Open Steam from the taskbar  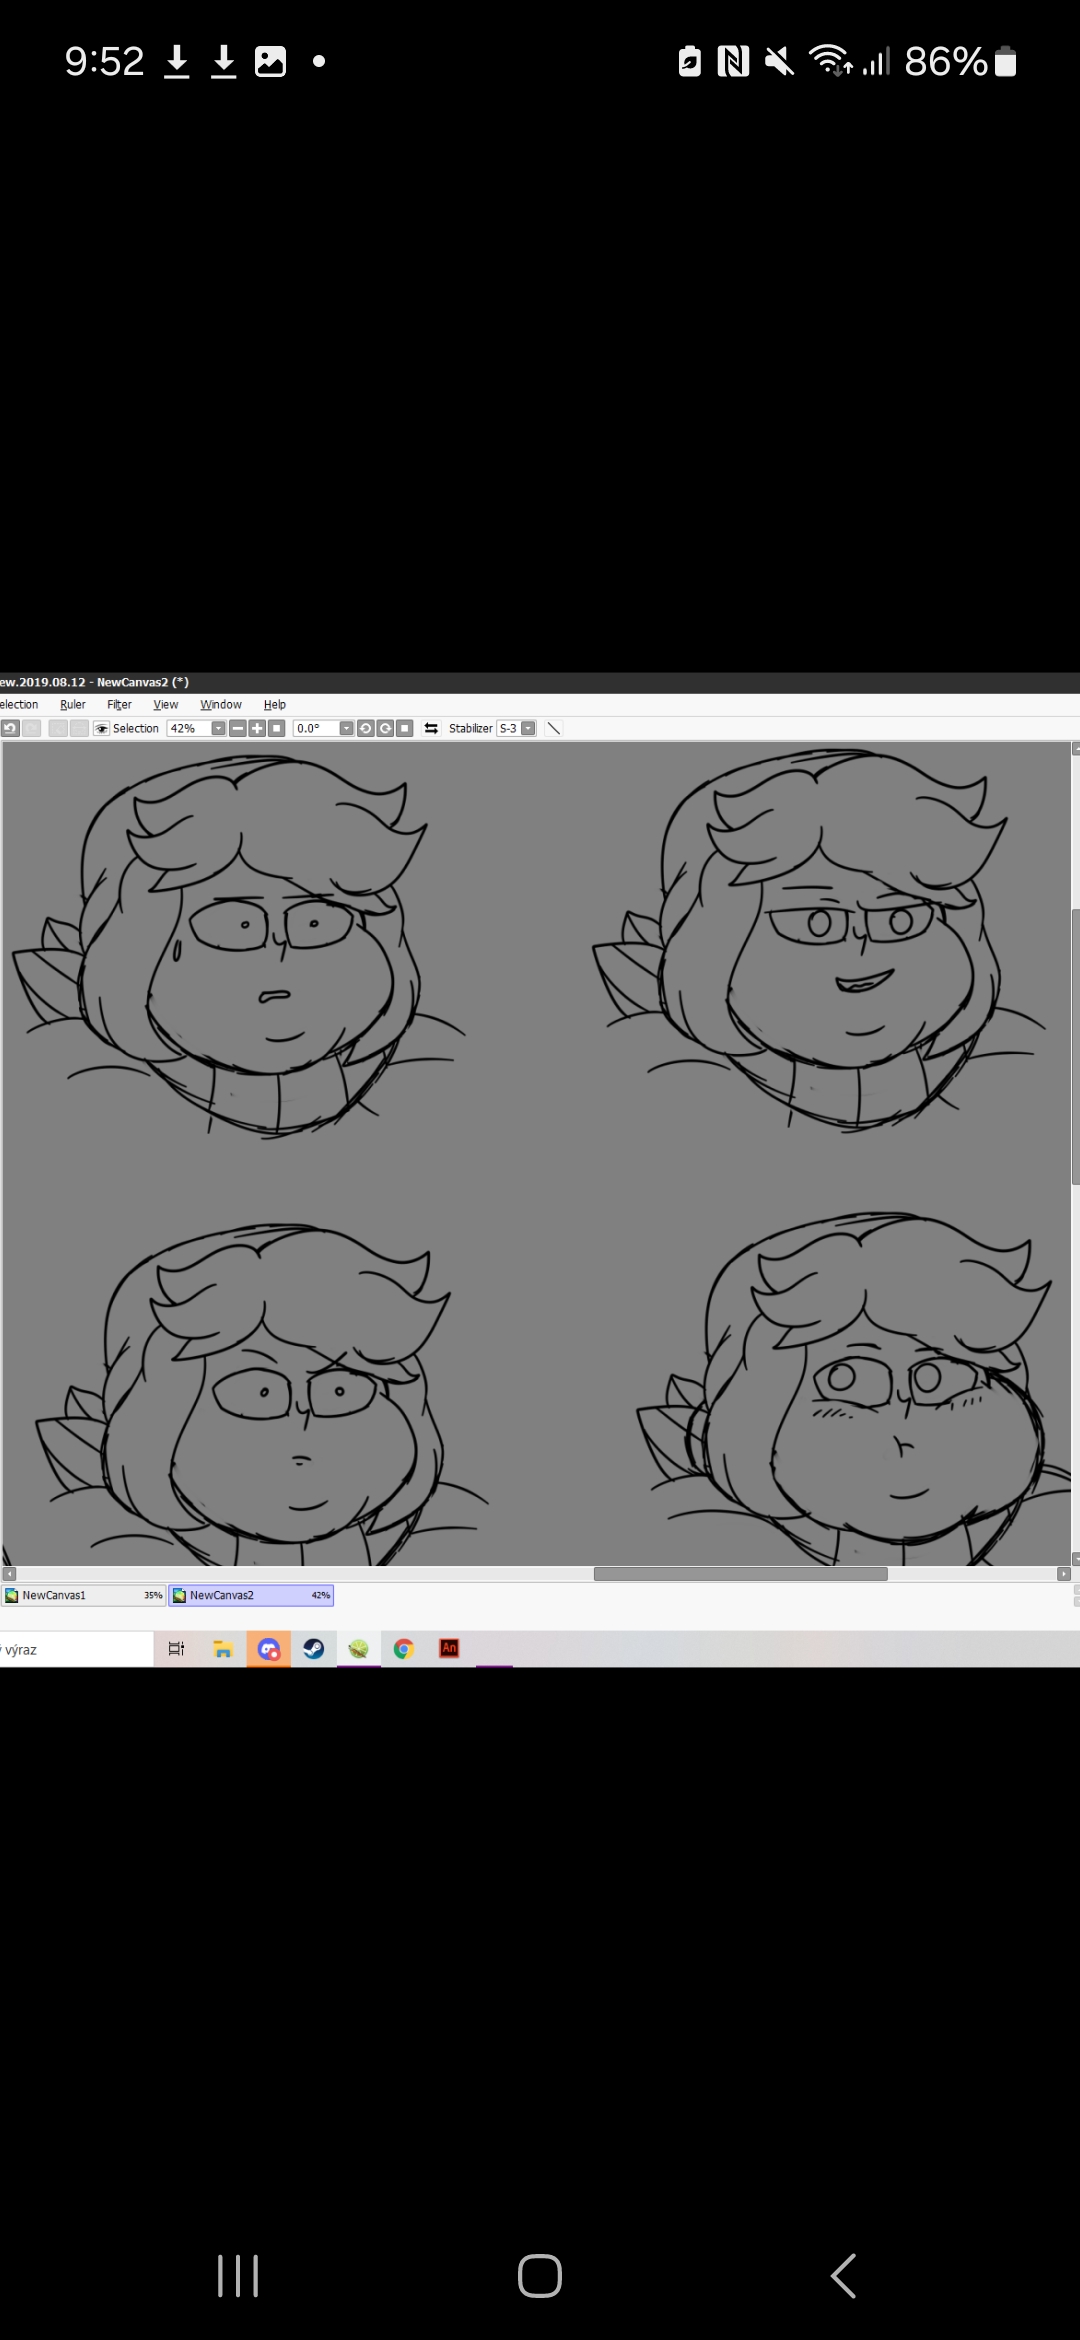(x=314, y=1649)
